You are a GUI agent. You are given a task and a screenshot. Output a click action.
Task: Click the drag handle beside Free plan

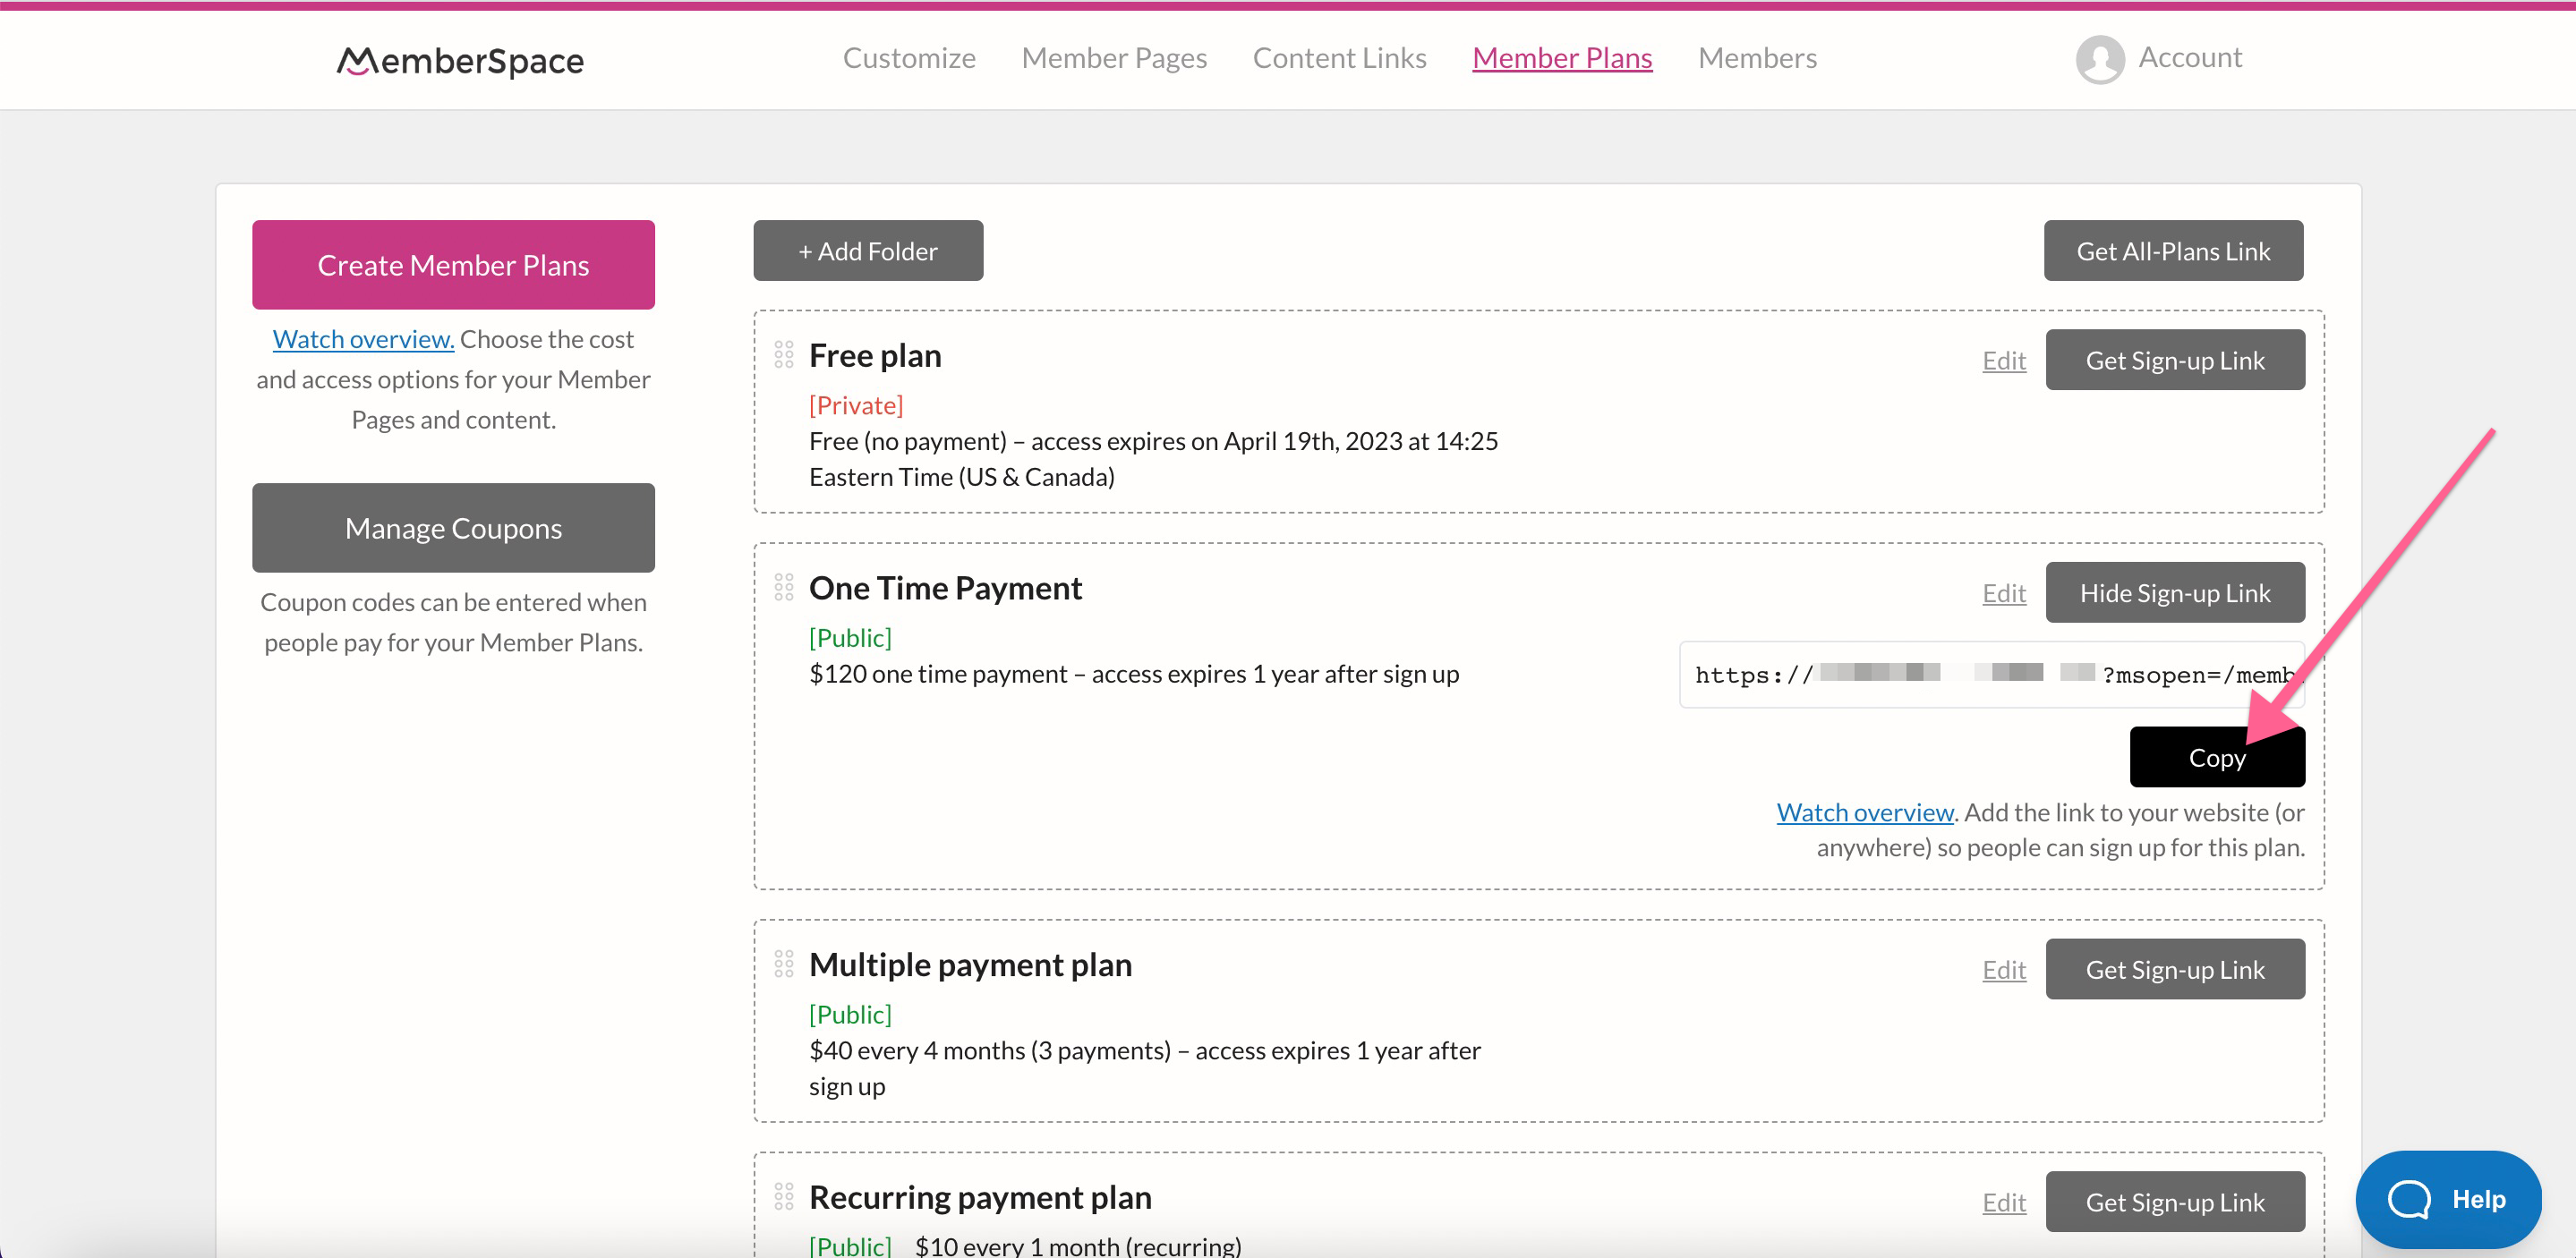point(784,355)
